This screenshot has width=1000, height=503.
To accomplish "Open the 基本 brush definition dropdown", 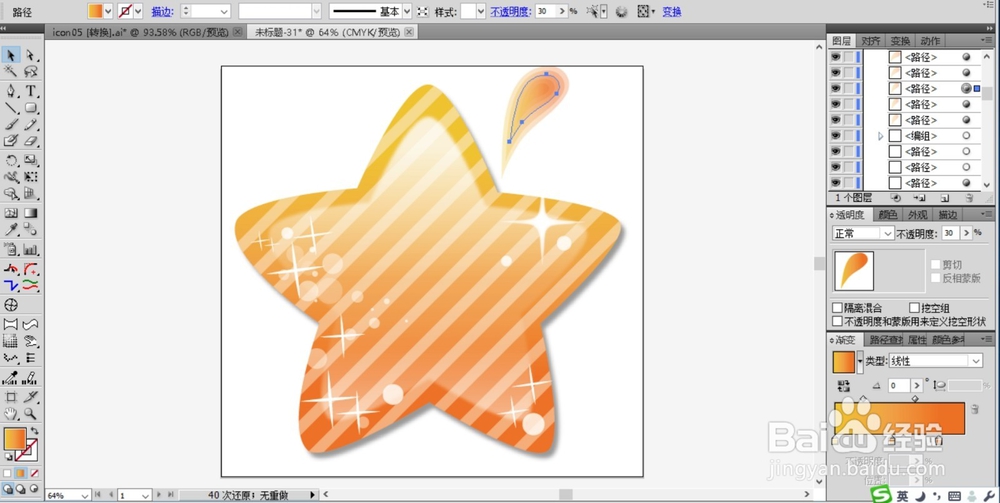I will (x=407, y=11).
